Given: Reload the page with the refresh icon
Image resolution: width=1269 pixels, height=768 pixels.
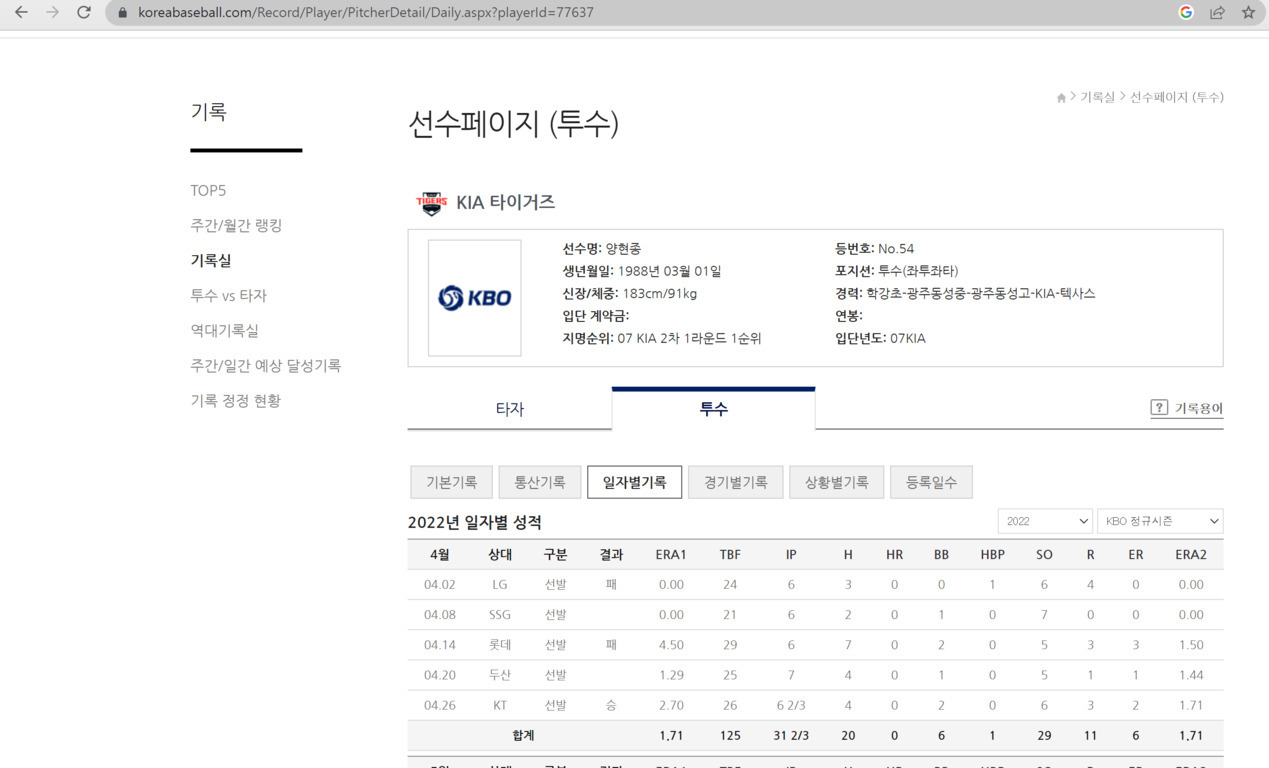Looking at the screenshot, I should [x=84, y=14].
